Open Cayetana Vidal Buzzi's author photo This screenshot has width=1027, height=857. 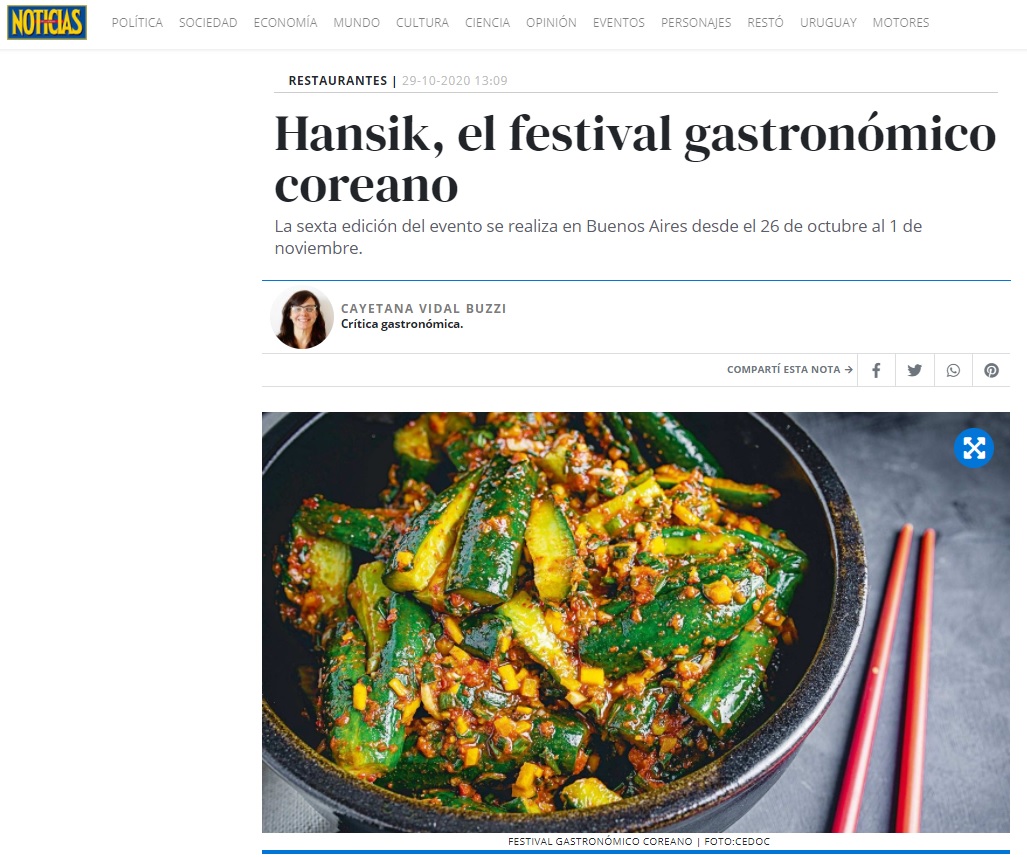point(302,318)
